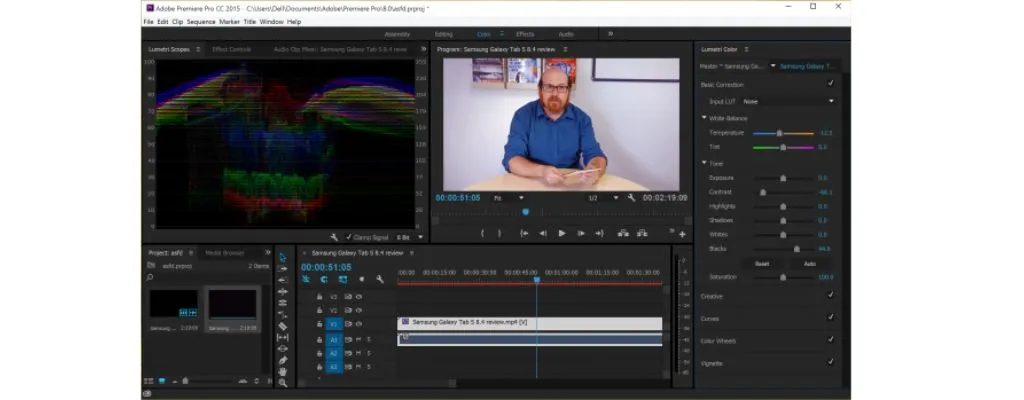The image size is (1024, 400).
Task: Click the Lumetri Scopes wrench settings icon
Action: [x=334, y=237]
